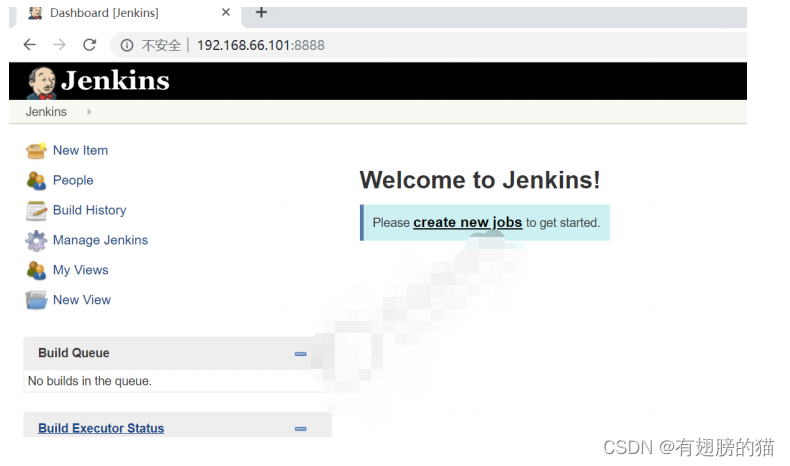Open the Build Executor Status link
Screen dimensions: 790x466
(x=101, y=428)
